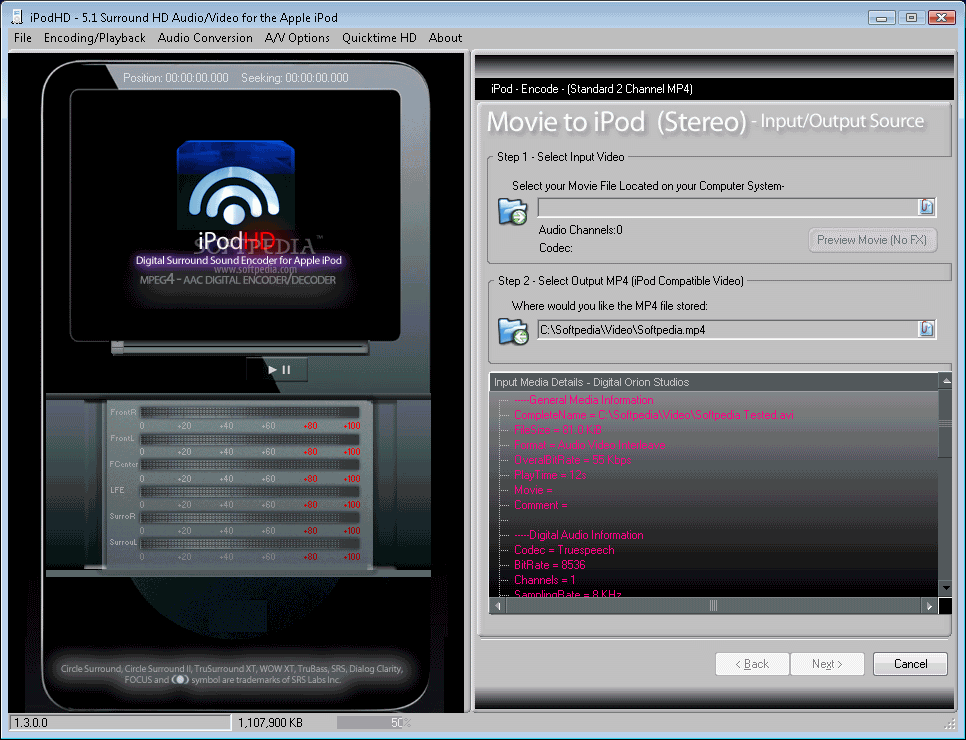Click the output MP4 browse folder icon

pos(513,331)
